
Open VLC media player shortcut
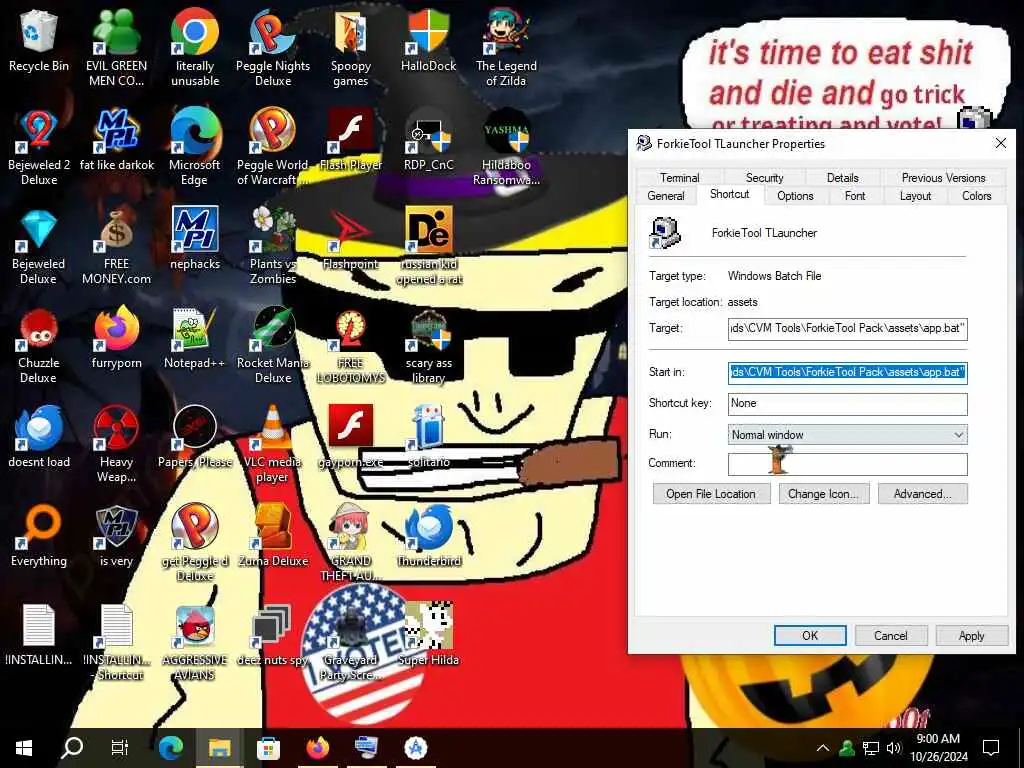tap(273, 445)
